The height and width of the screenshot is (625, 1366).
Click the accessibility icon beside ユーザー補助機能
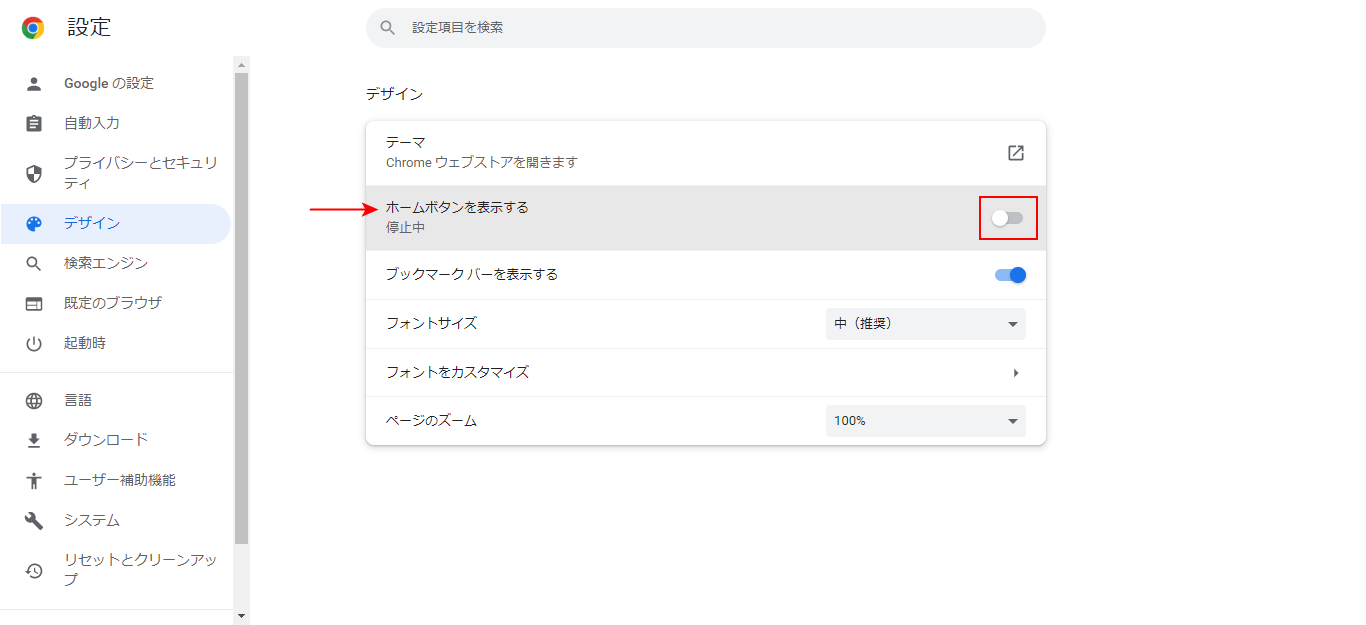(x=34, y=481)
